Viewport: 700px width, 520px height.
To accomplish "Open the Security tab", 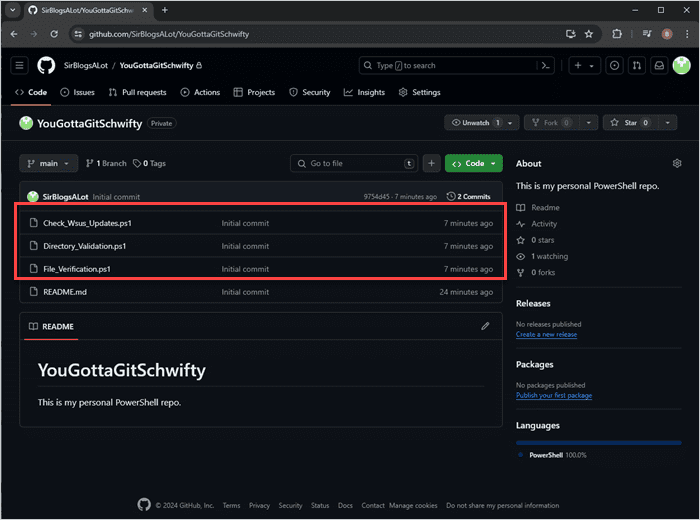I will point(310,92).
